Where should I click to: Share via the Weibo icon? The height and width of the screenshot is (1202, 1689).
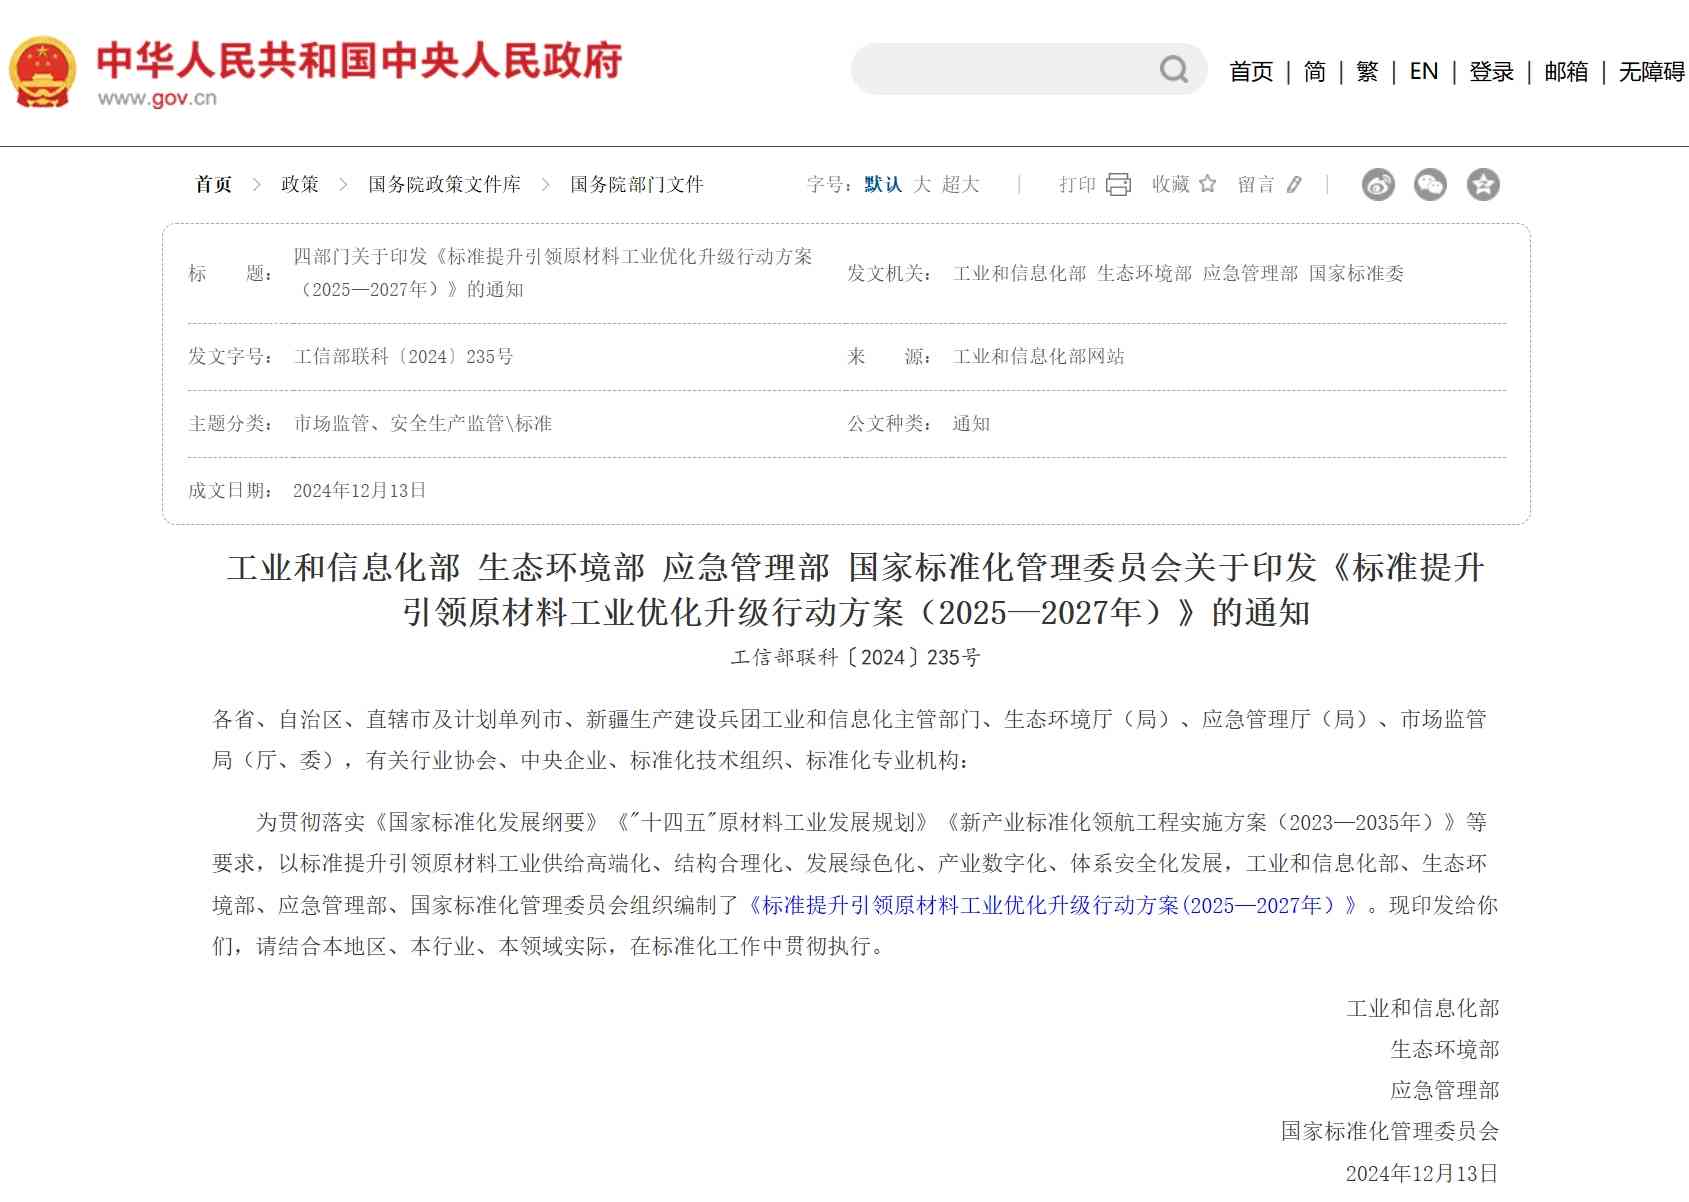(1378, 185)
